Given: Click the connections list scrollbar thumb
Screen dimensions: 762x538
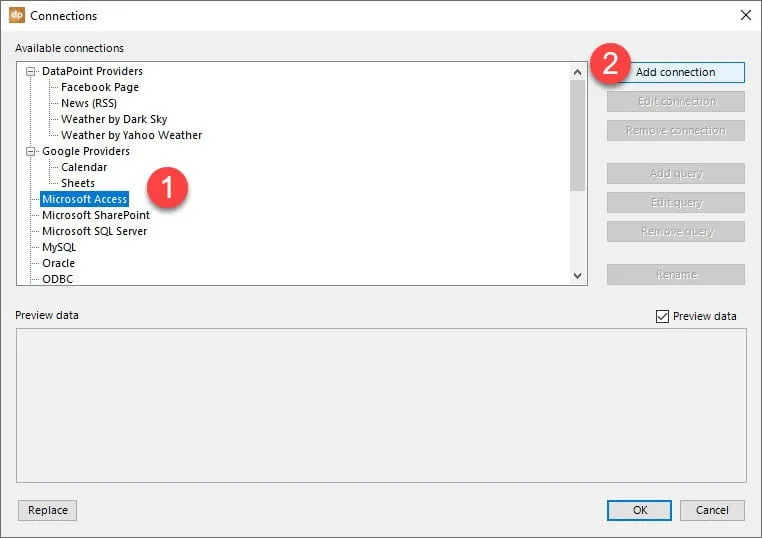Looking at the screenshot, I should point(577,136).
